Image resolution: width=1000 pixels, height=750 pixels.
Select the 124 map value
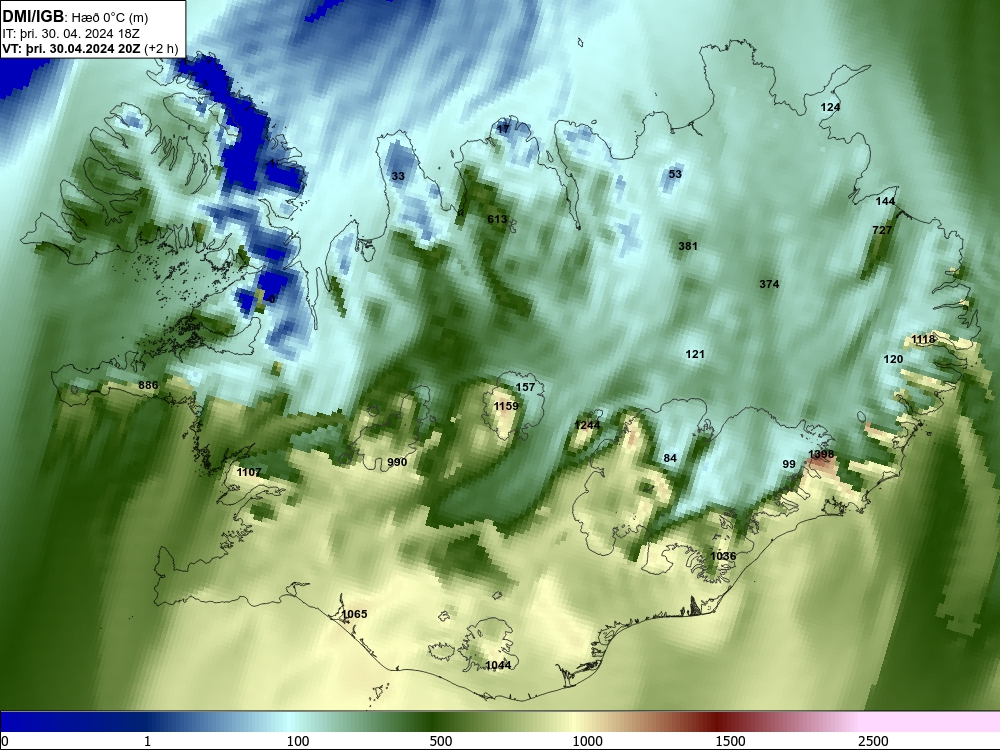click(x=830, y=107)
